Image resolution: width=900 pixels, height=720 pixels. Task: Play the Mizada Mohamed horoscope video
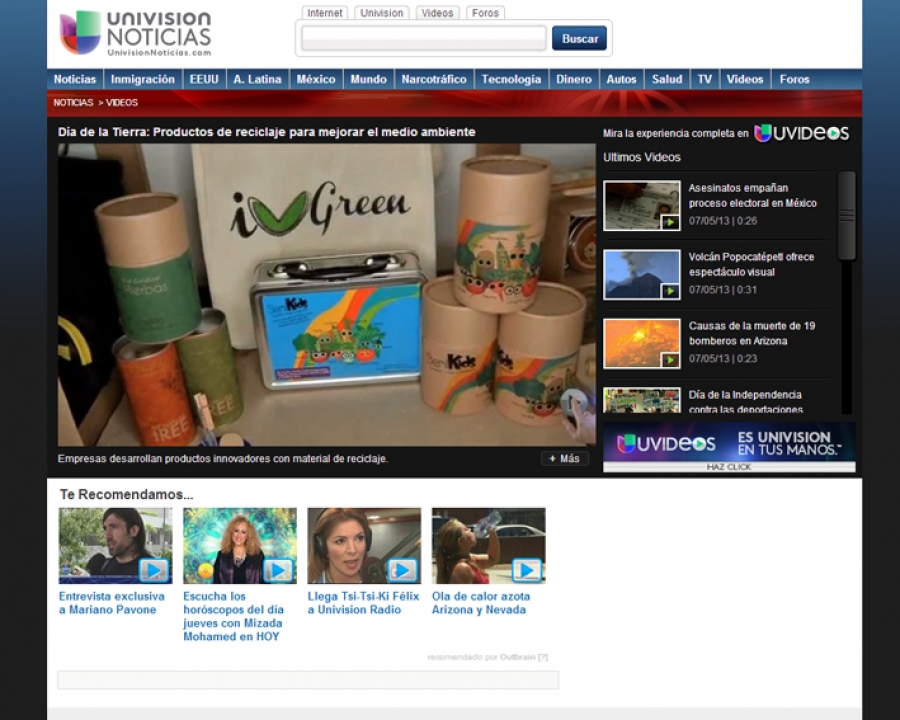[x=239, y=546]
